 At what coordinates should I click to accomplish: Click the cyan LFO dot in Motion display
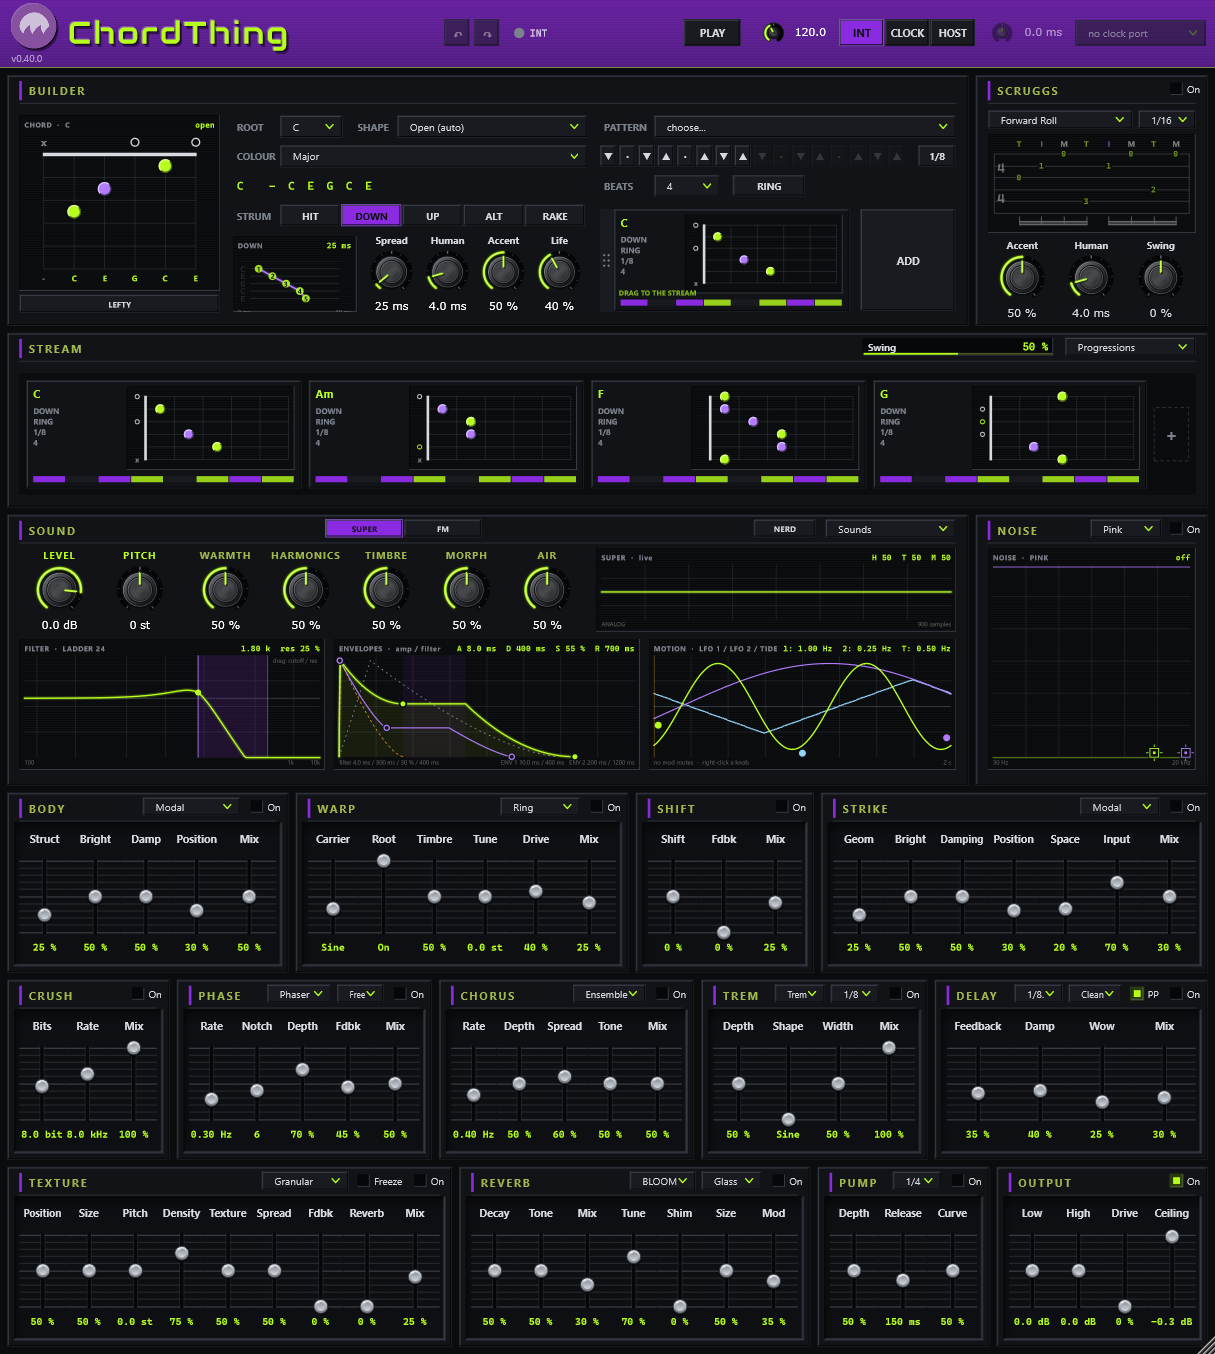click(x=802, y=753)
